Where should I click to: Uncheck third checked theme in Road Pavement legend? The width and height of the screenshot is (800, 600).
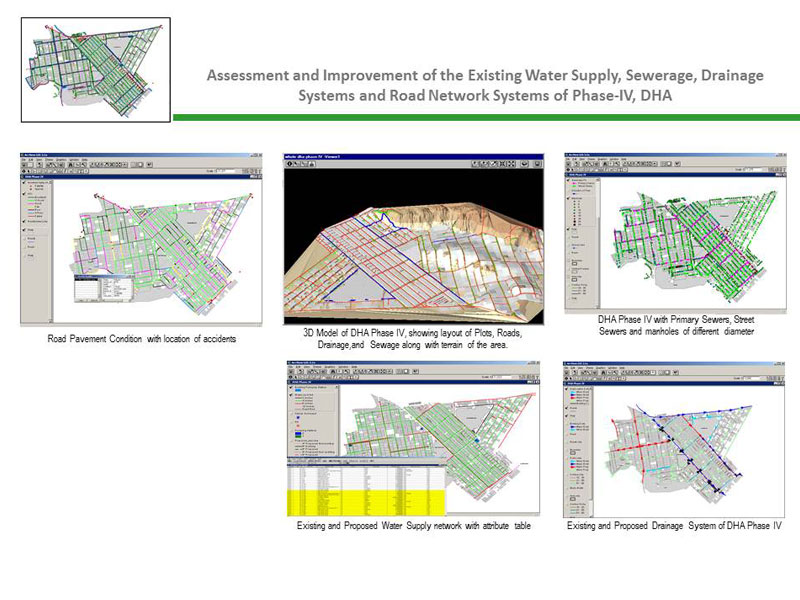tap(24, 221)
